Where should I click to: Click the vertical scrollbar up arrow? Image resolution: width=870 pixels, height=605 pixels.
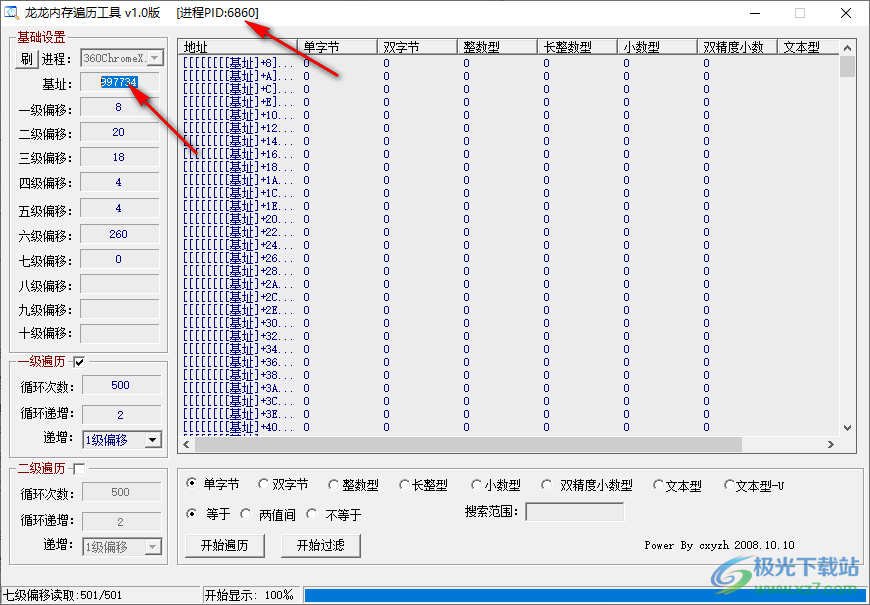pyautogui.click(x=846, y=45)
